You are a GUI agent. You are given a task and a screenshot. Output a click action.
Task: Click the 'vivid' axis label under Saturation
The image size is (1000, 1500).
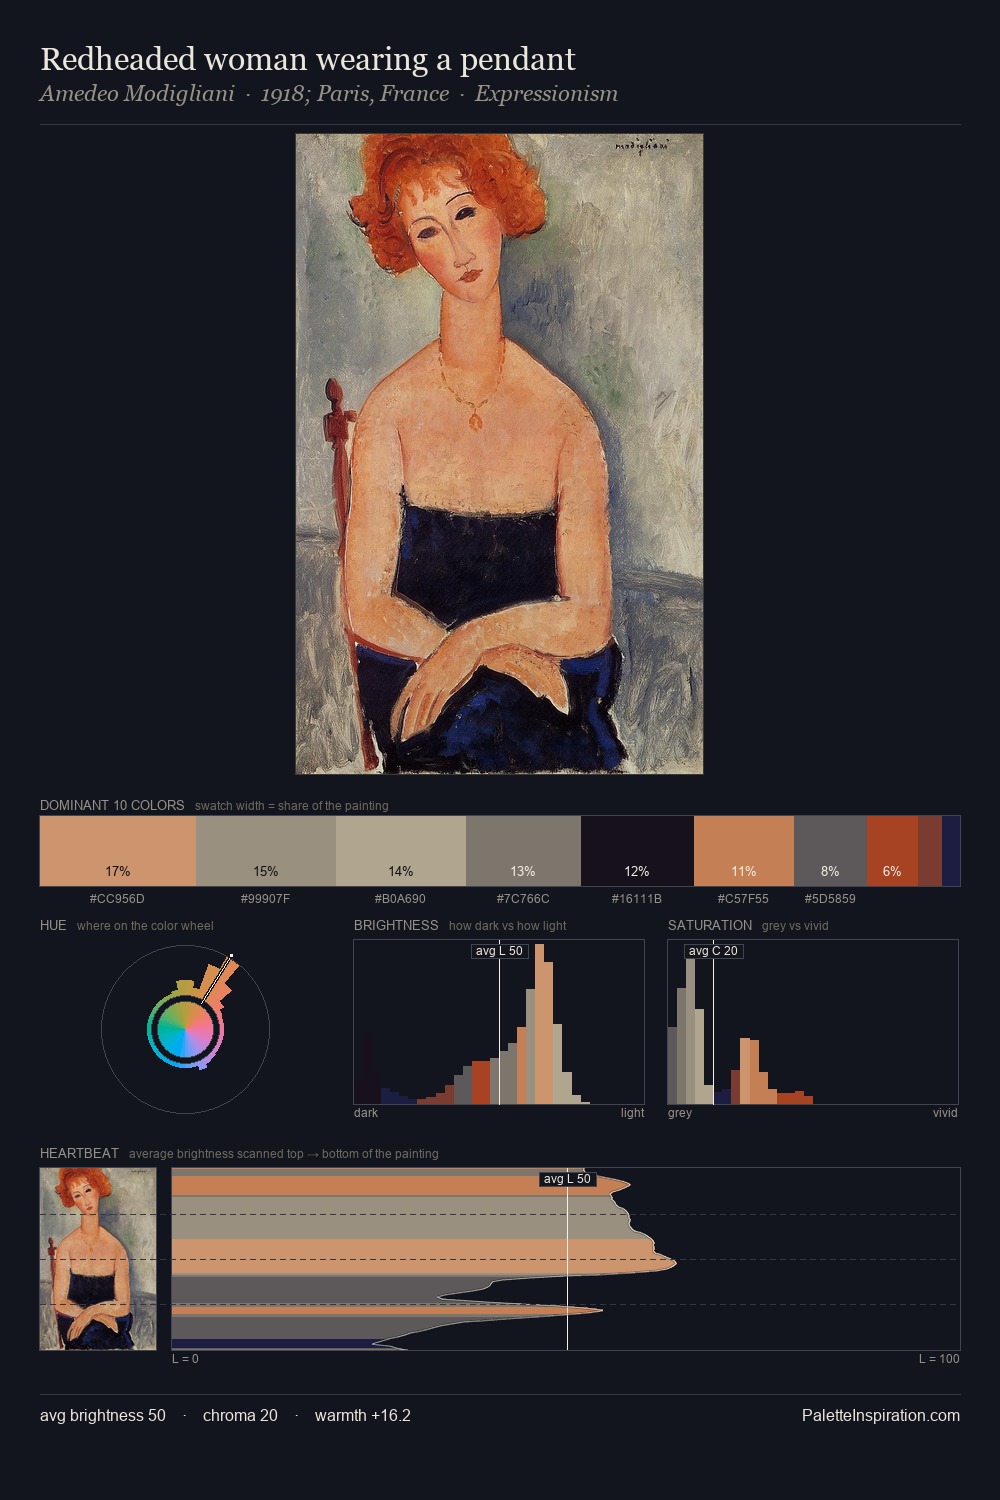click(x=945, y=1113)
